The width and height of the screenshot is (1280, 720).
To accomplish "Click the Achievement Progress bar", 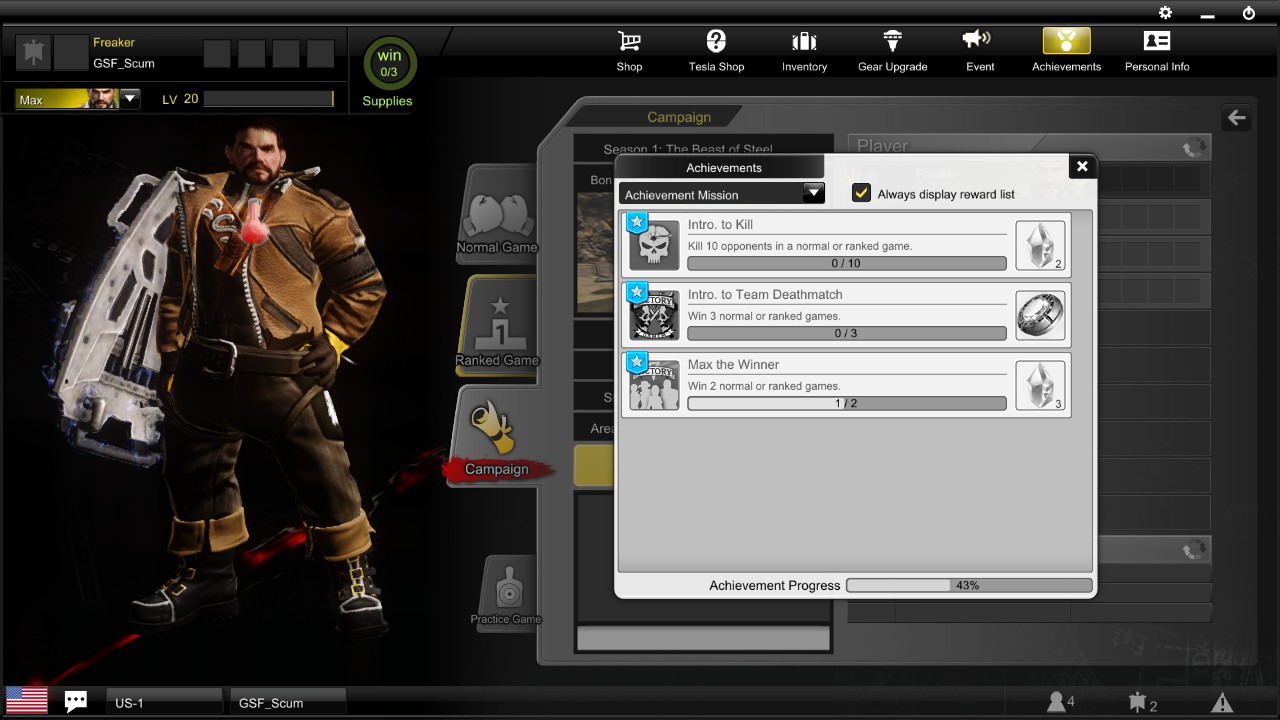I will point(969,585).
